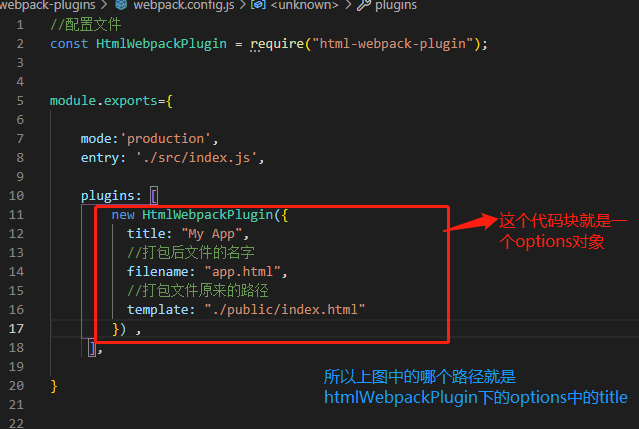Image resolution: width=639 pixels, height=429 pixels.
Task: Click the comment '//打包后文件的名字'
Action: coord(191,253)
